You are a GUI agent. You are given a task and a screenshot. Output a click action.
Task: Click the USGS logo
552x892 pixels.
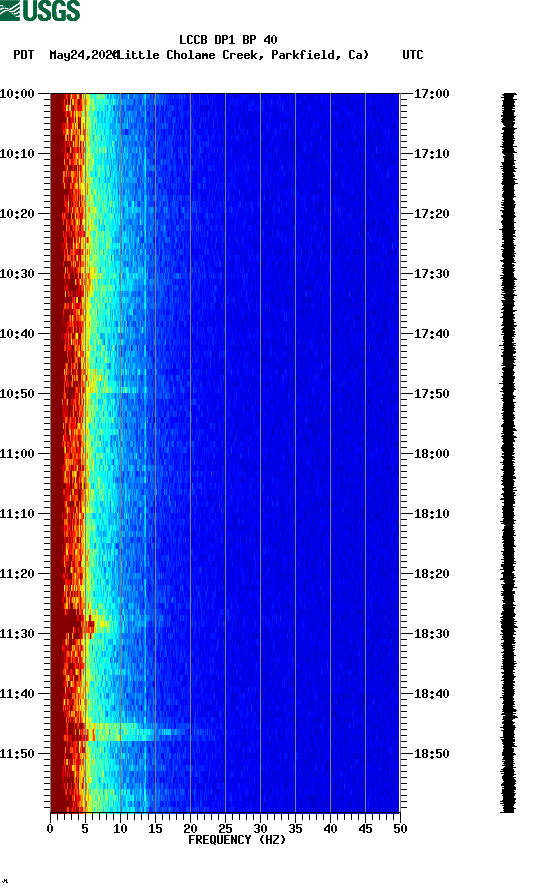coord(40,11)
